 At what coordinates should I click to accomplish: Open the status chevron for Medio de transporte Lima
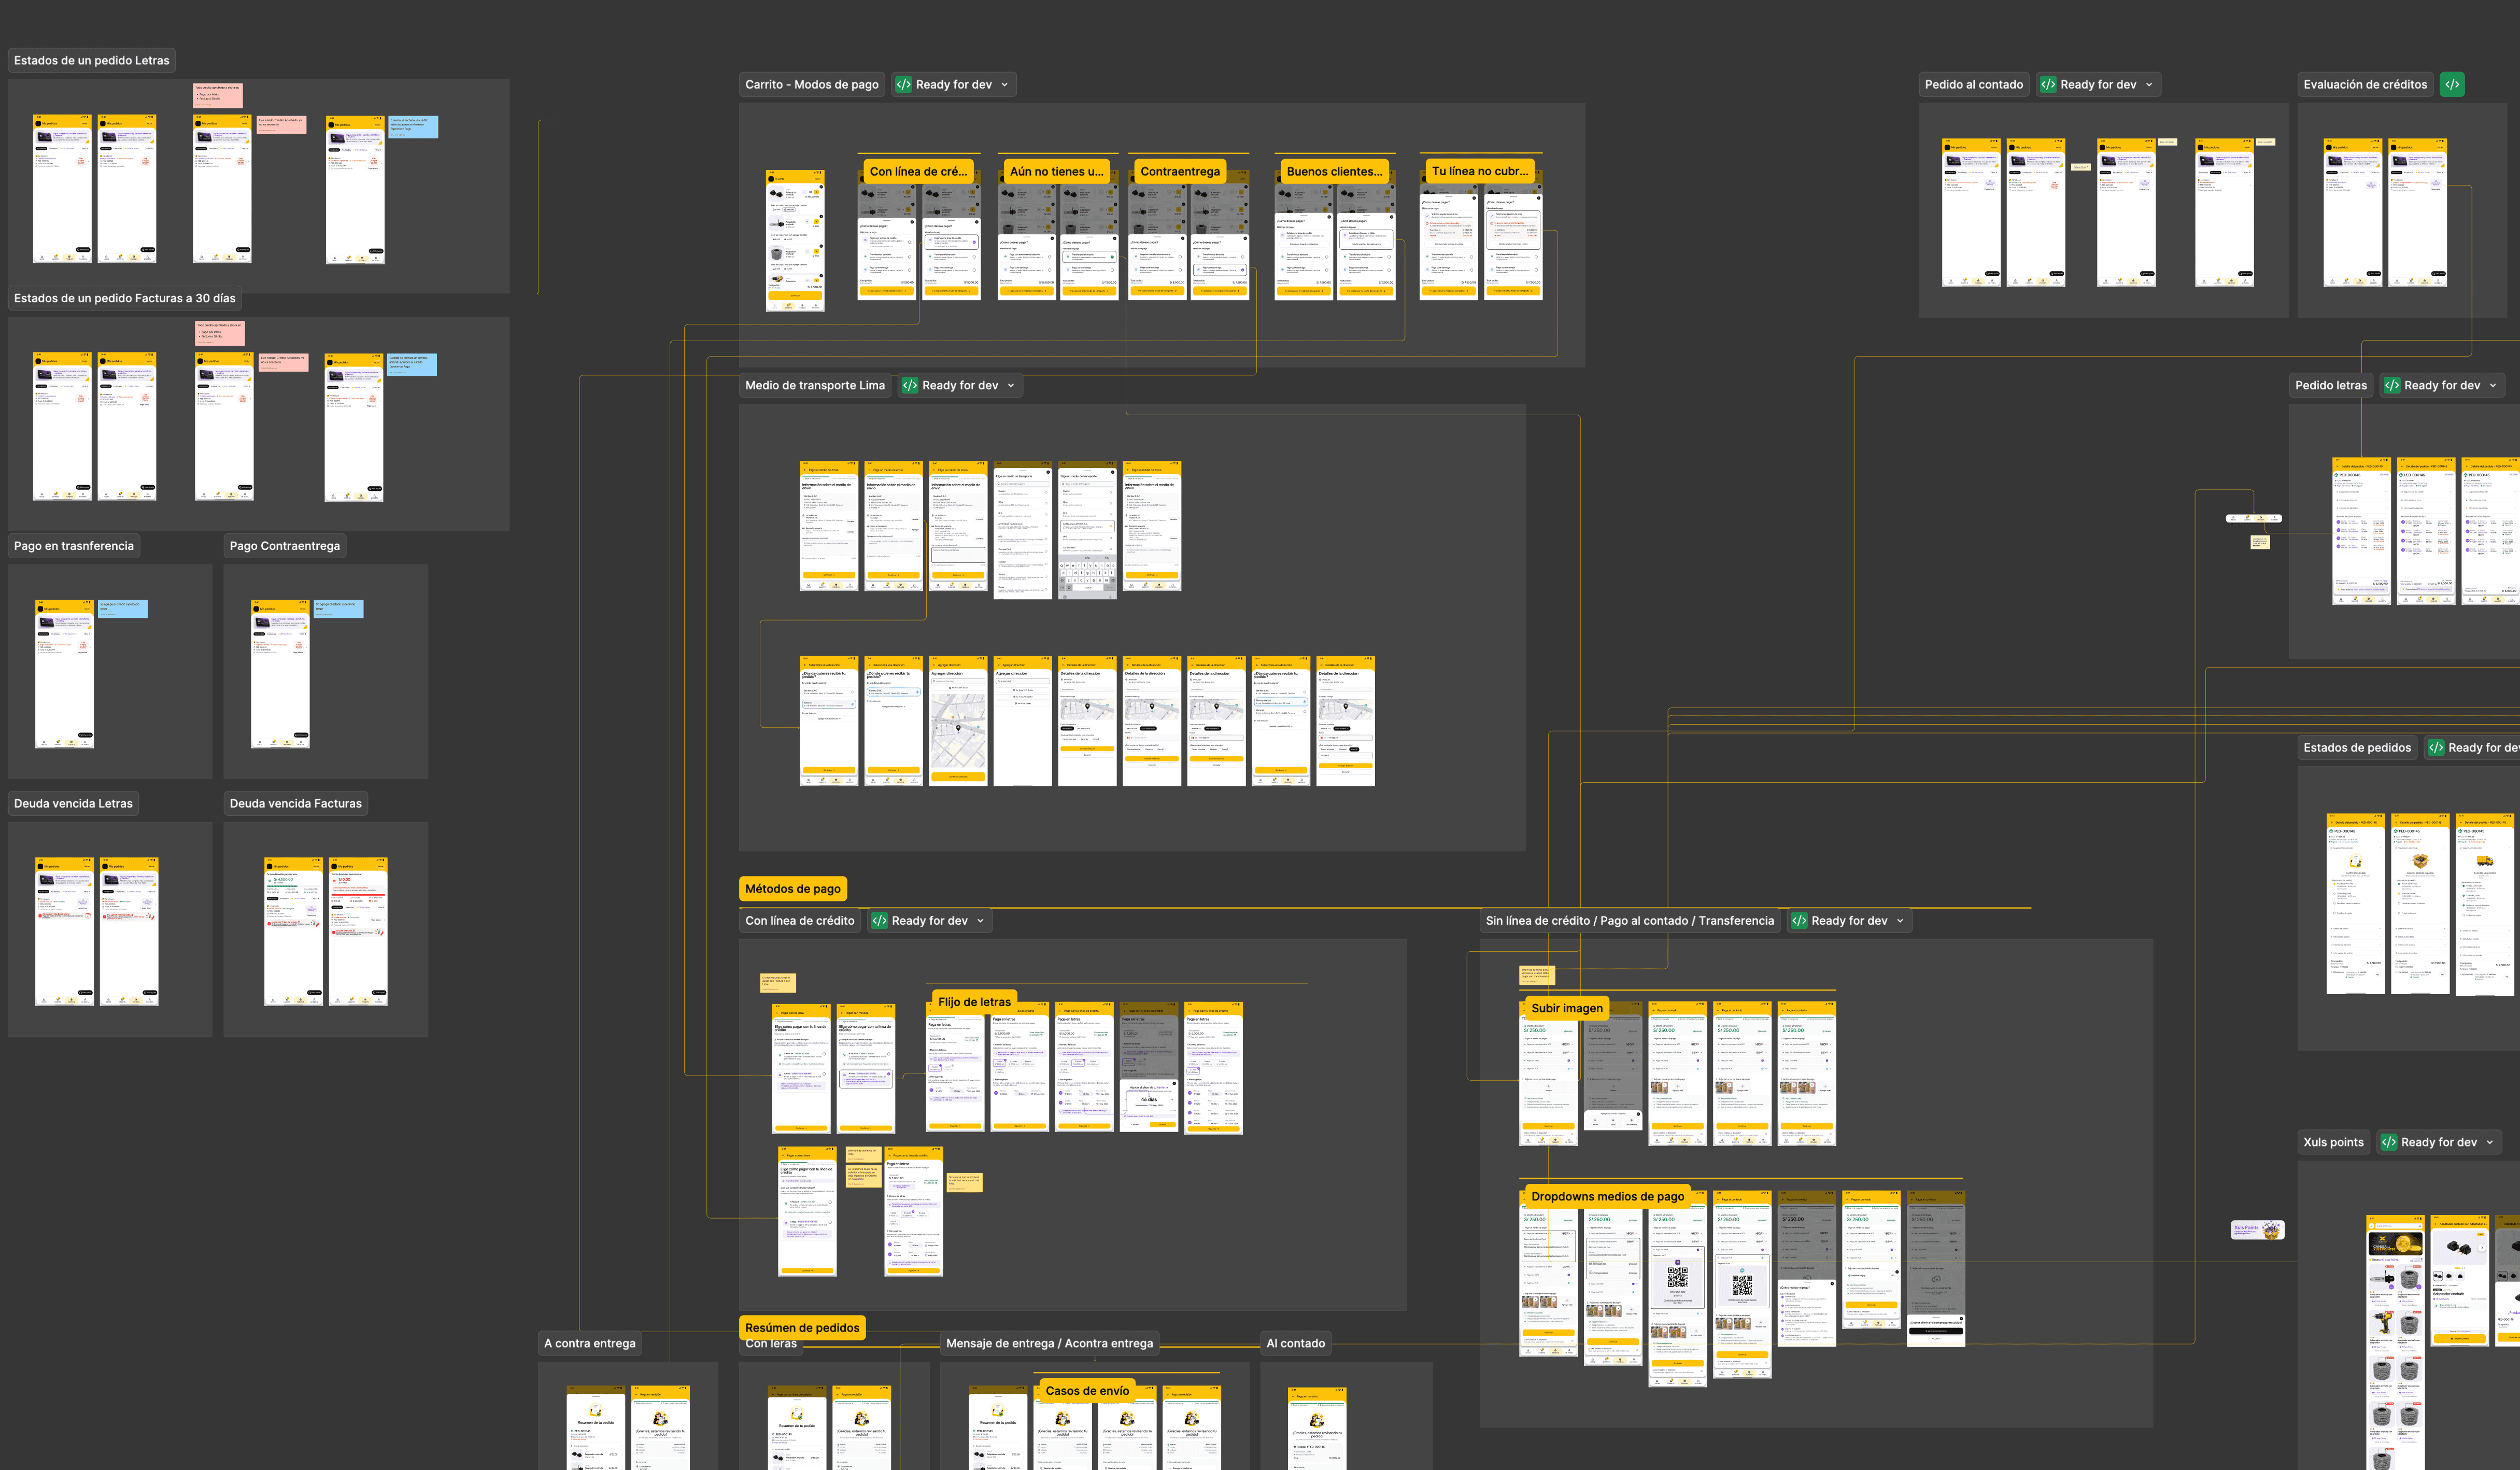1010,385
